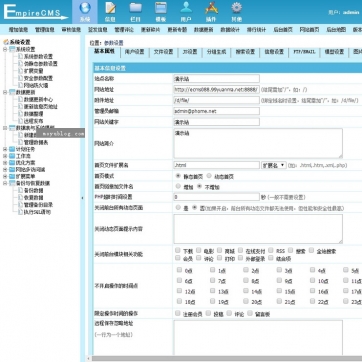Select 是 radio to close dynamic pages
The height and width of the screenshot is (362, 362).
(x=178, y=208)
